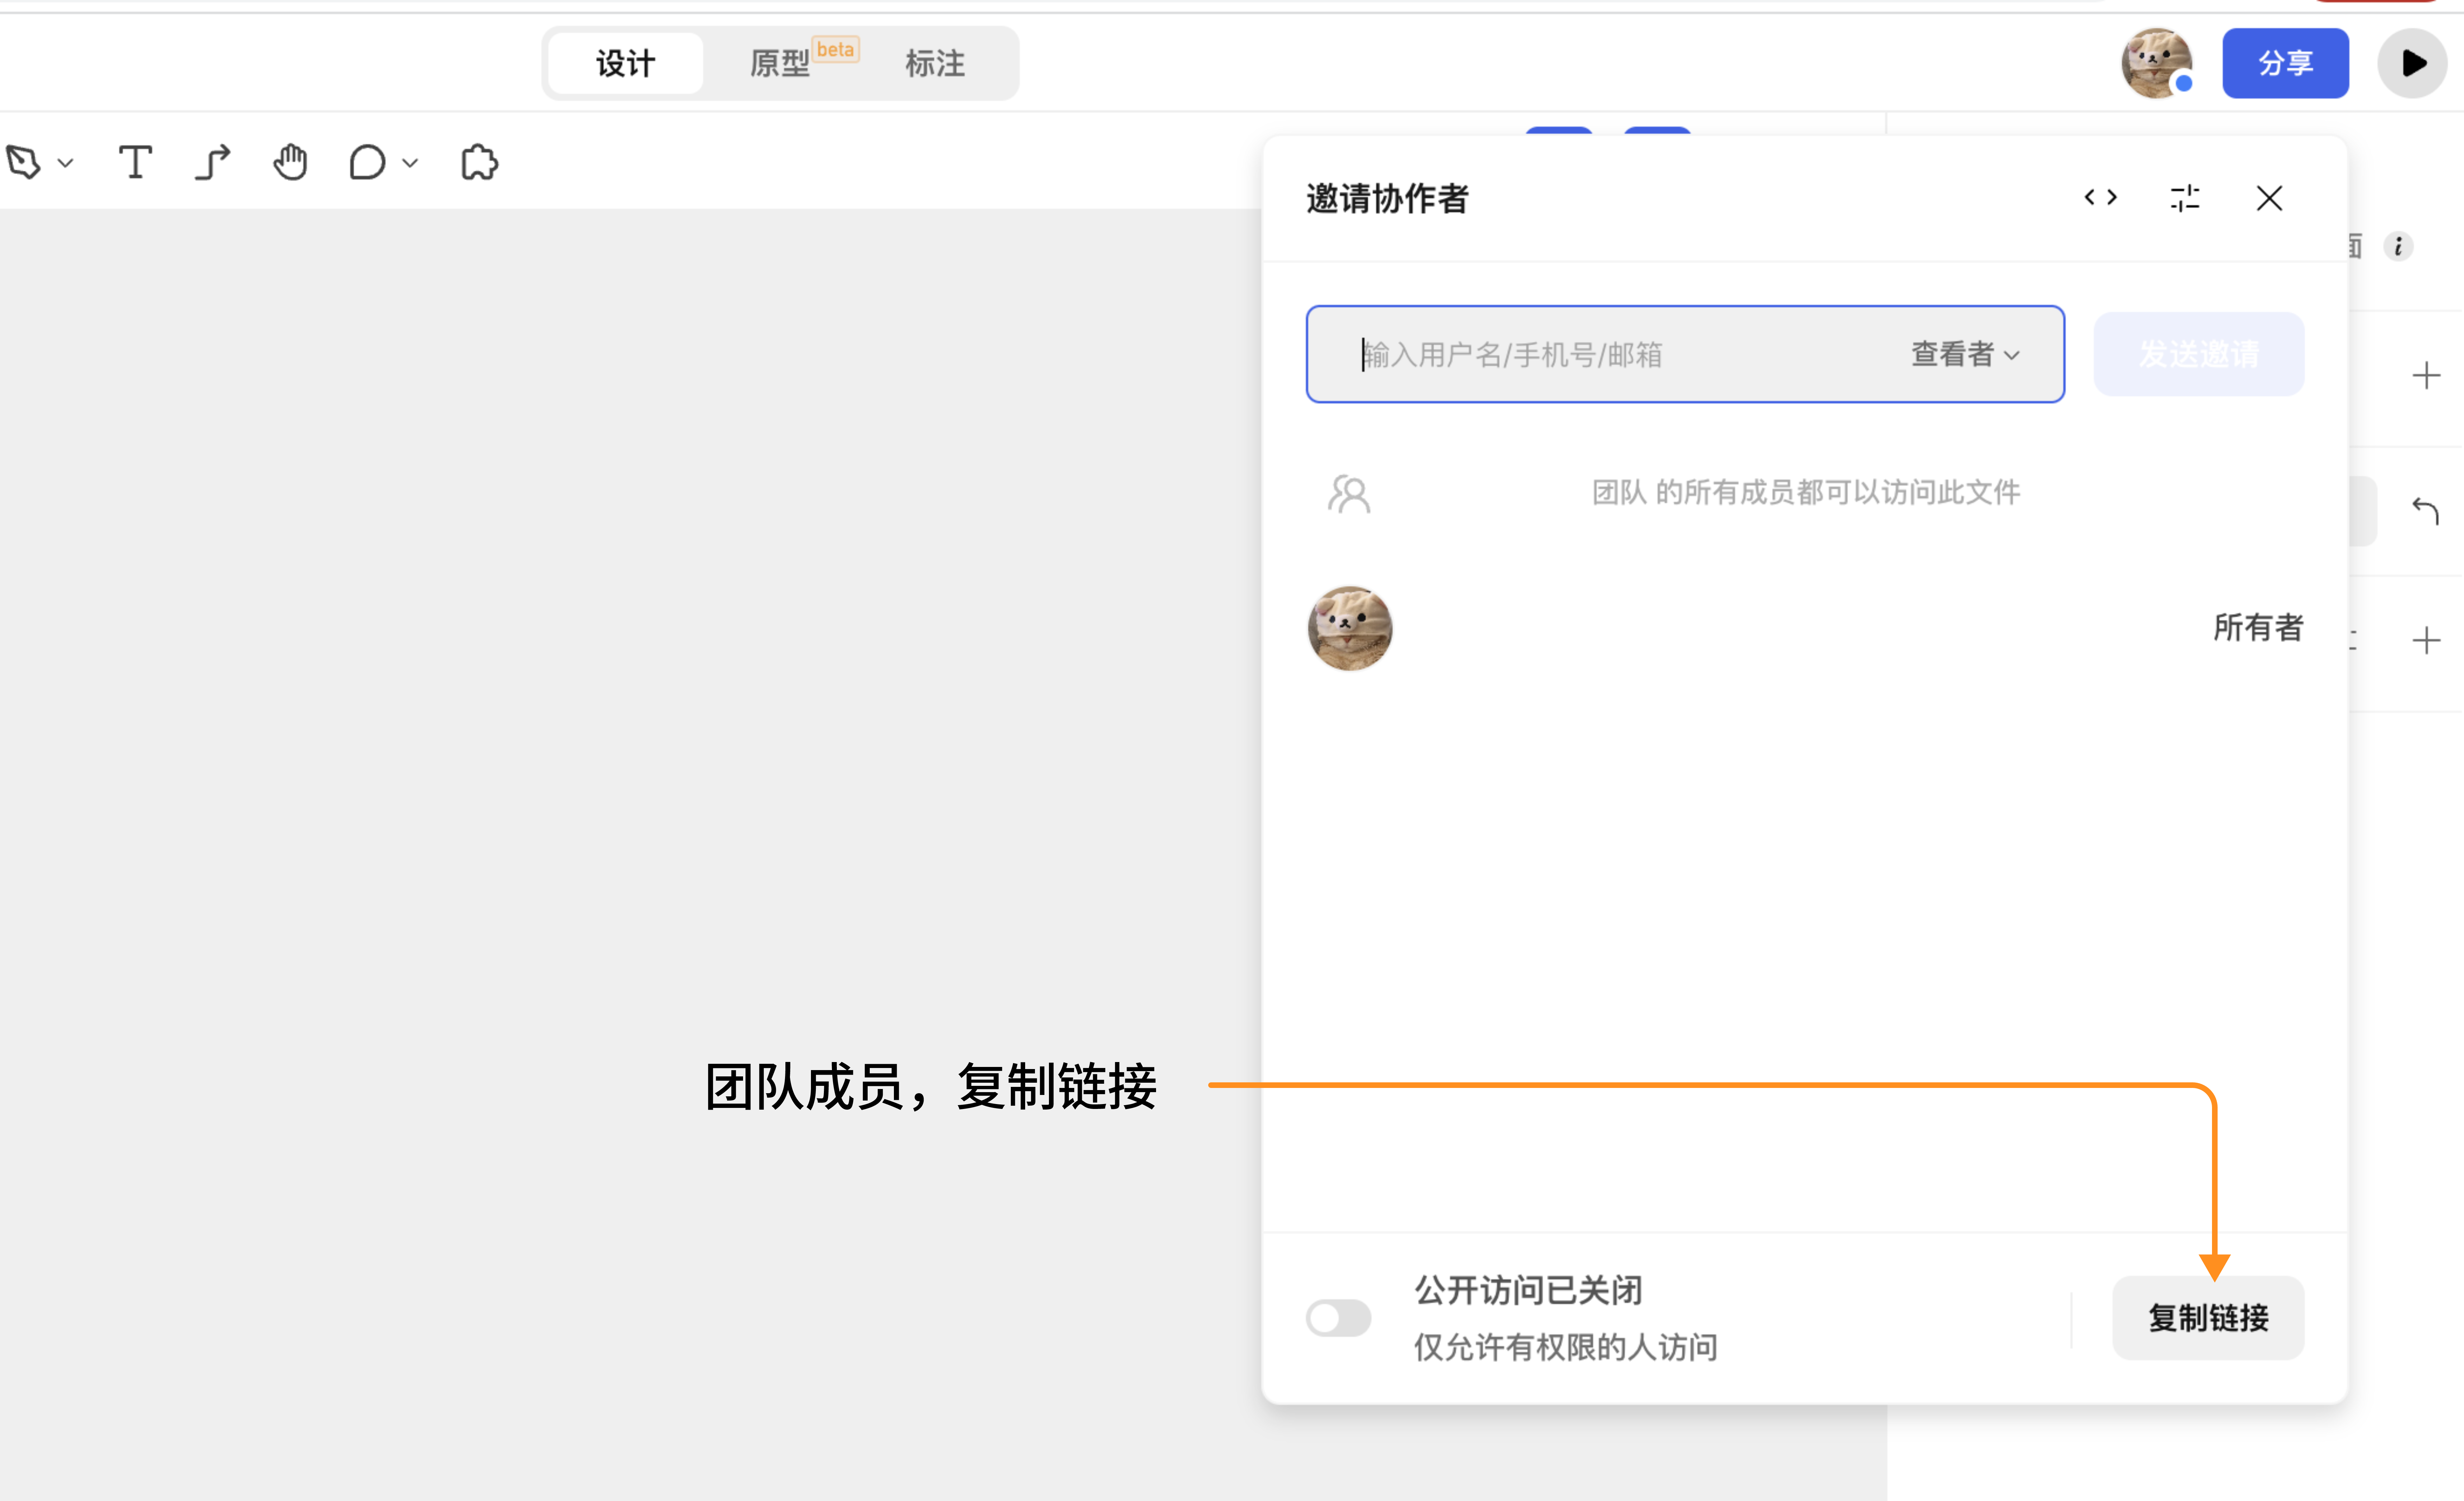
Task: Click the lower plus icon in right panel
Action: point(2426,641)
